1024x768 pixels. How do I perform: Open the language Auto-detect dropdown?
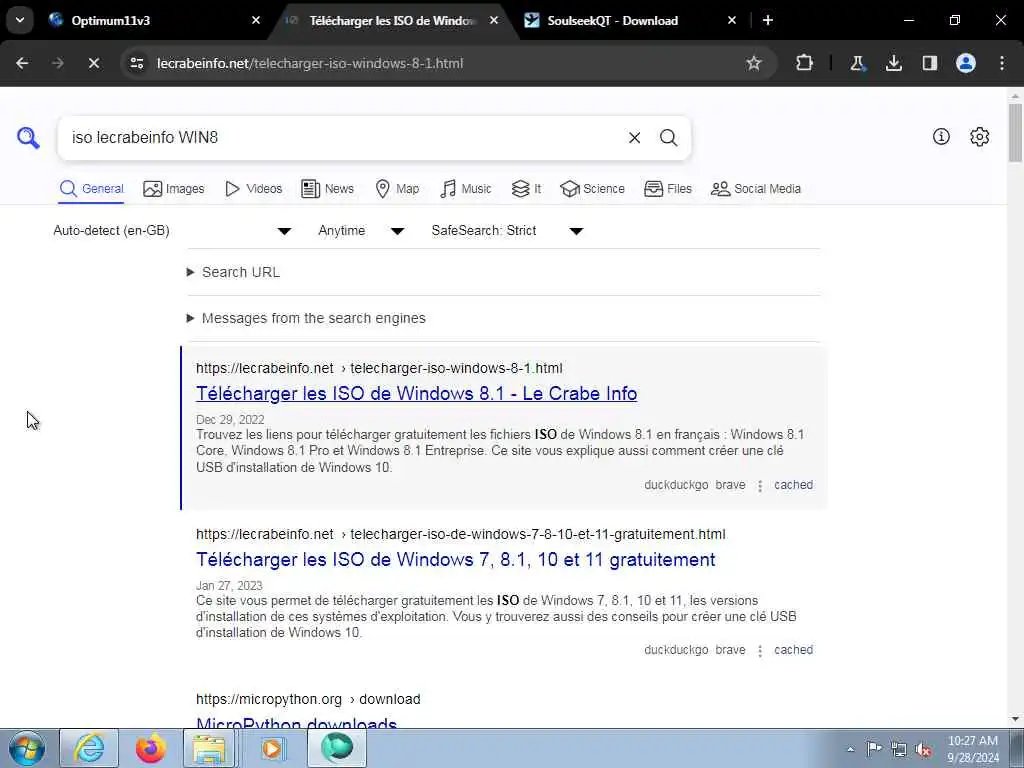tap(172, 231)
